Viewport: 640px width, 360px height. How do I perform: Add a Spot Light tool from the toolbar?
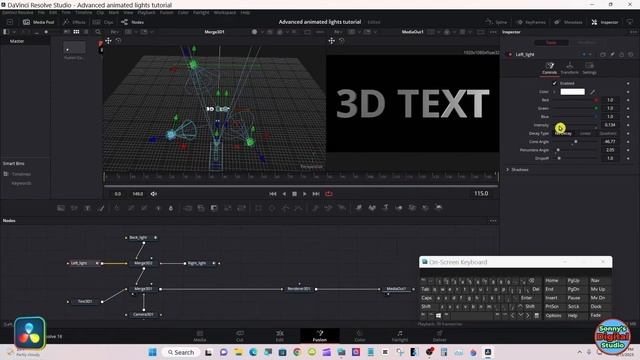(x=425, y=208)
